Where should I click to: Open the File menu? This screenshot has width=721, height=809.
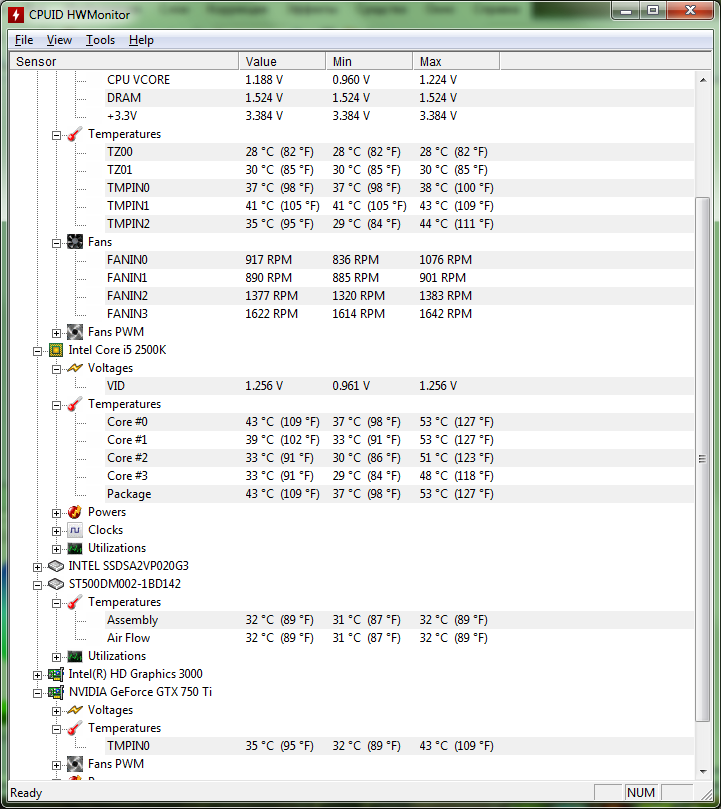point(24,40)
